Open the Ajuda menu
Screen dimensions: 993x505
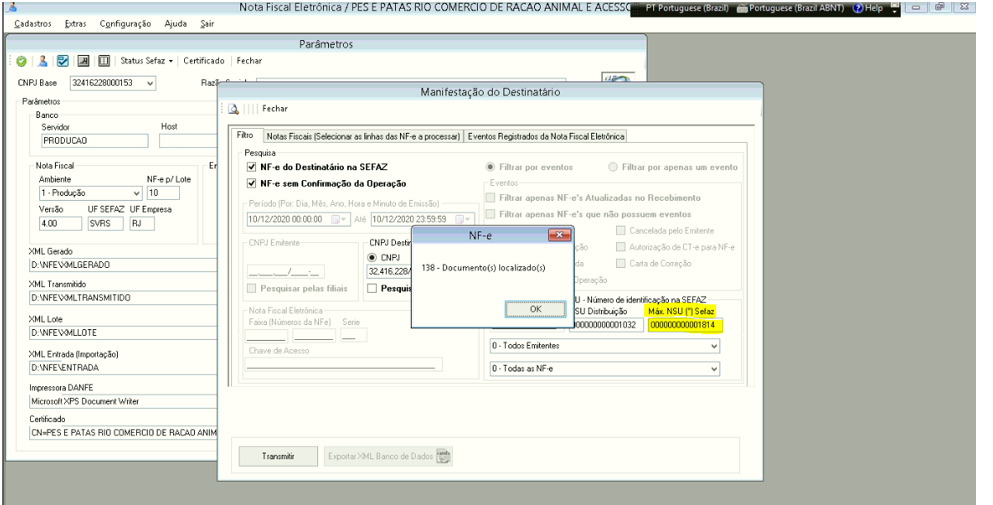[x=175, y=24]
